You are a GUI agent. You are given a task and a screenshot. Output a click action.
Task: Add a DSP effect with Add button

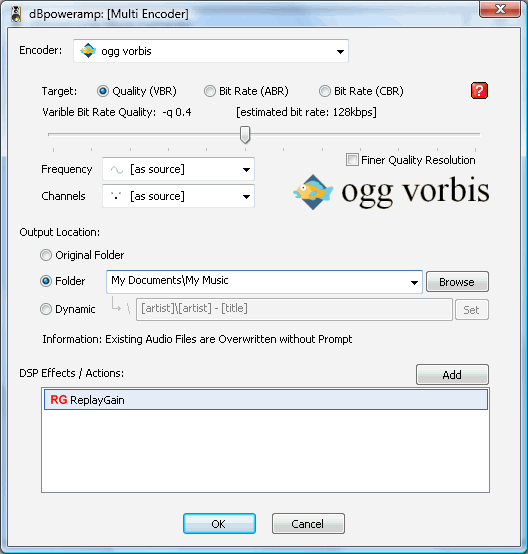coord(452,375)
